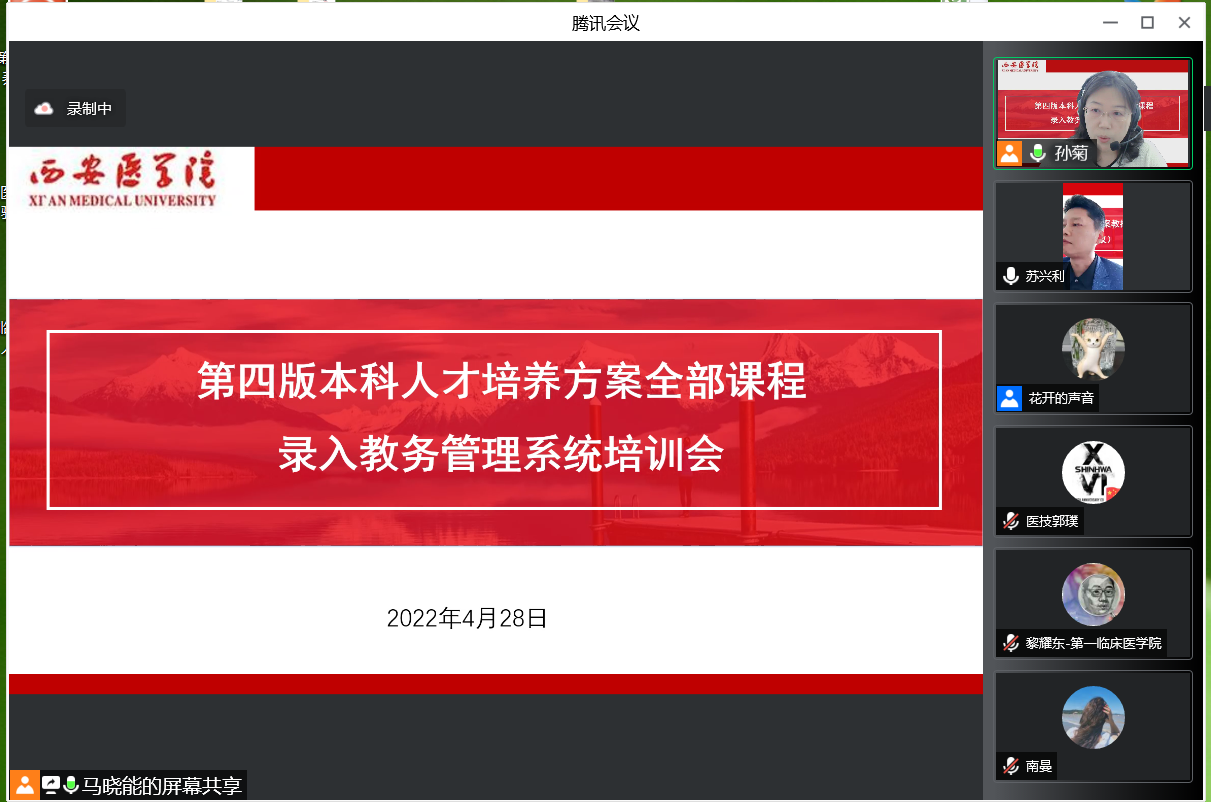Image resolution: width=1211 pixels, height=802 pixels.
Task: Click the name label 孙菊
Action: pos(1071,153)
